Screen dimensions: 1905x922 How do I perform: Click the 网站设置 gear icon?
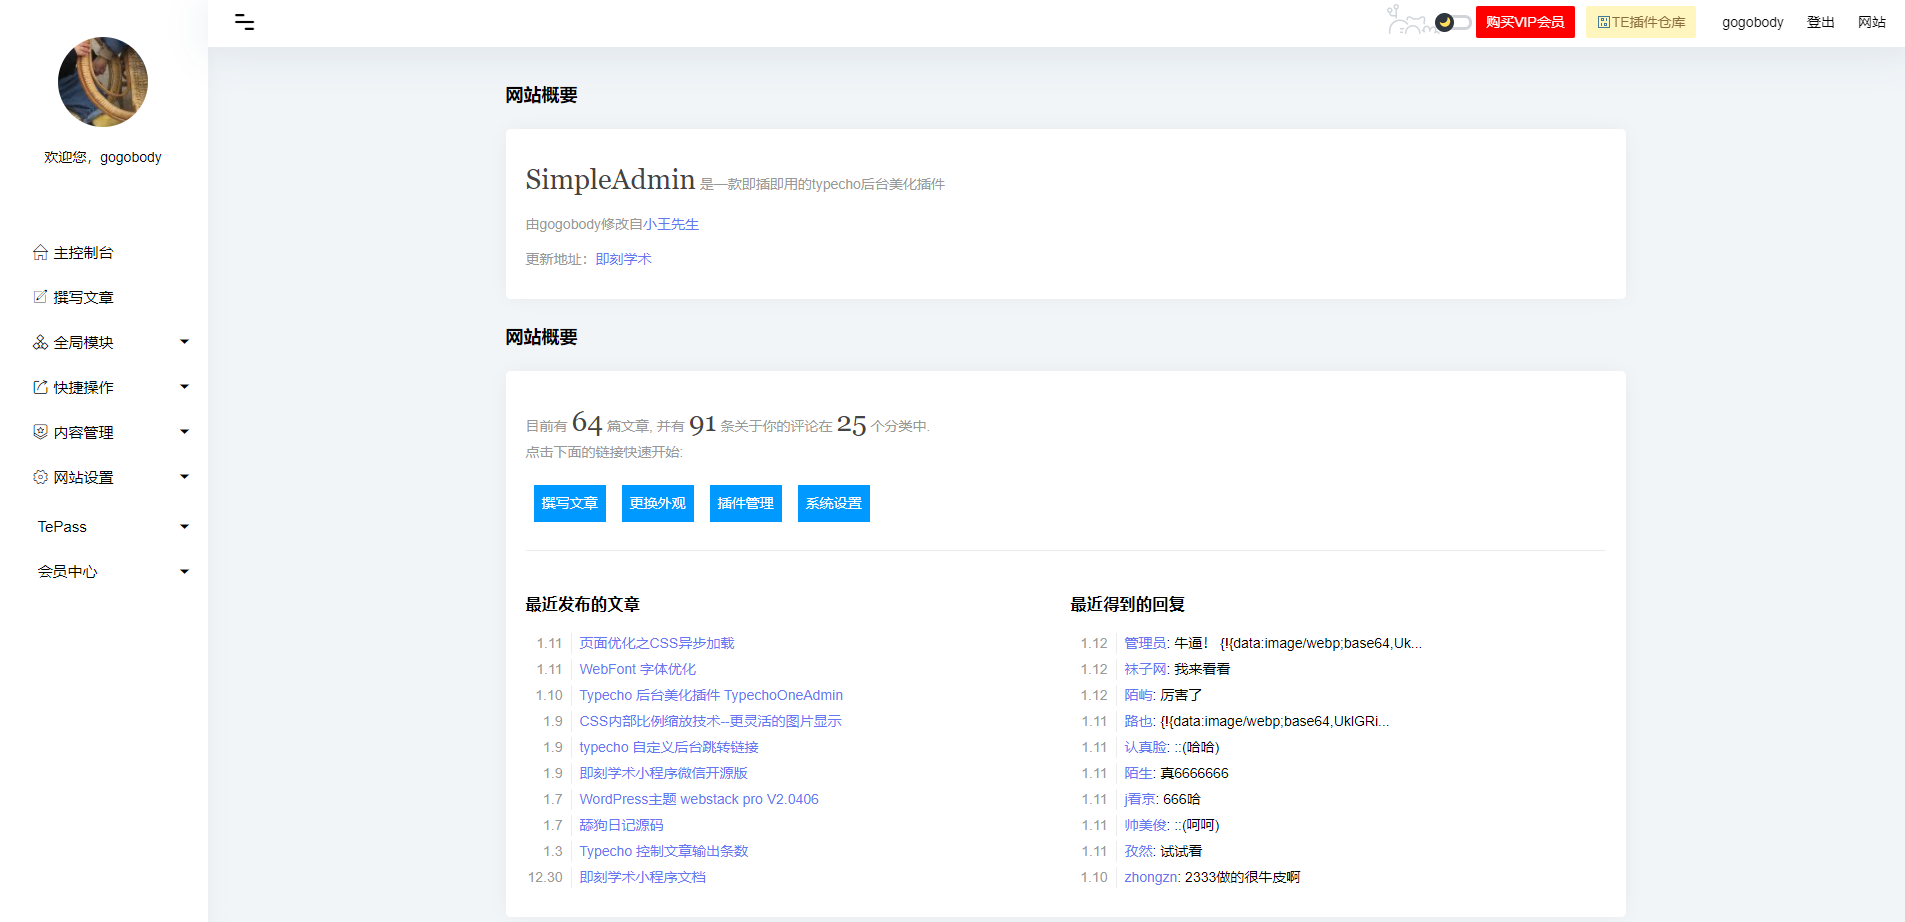click(x=39, y=477)
